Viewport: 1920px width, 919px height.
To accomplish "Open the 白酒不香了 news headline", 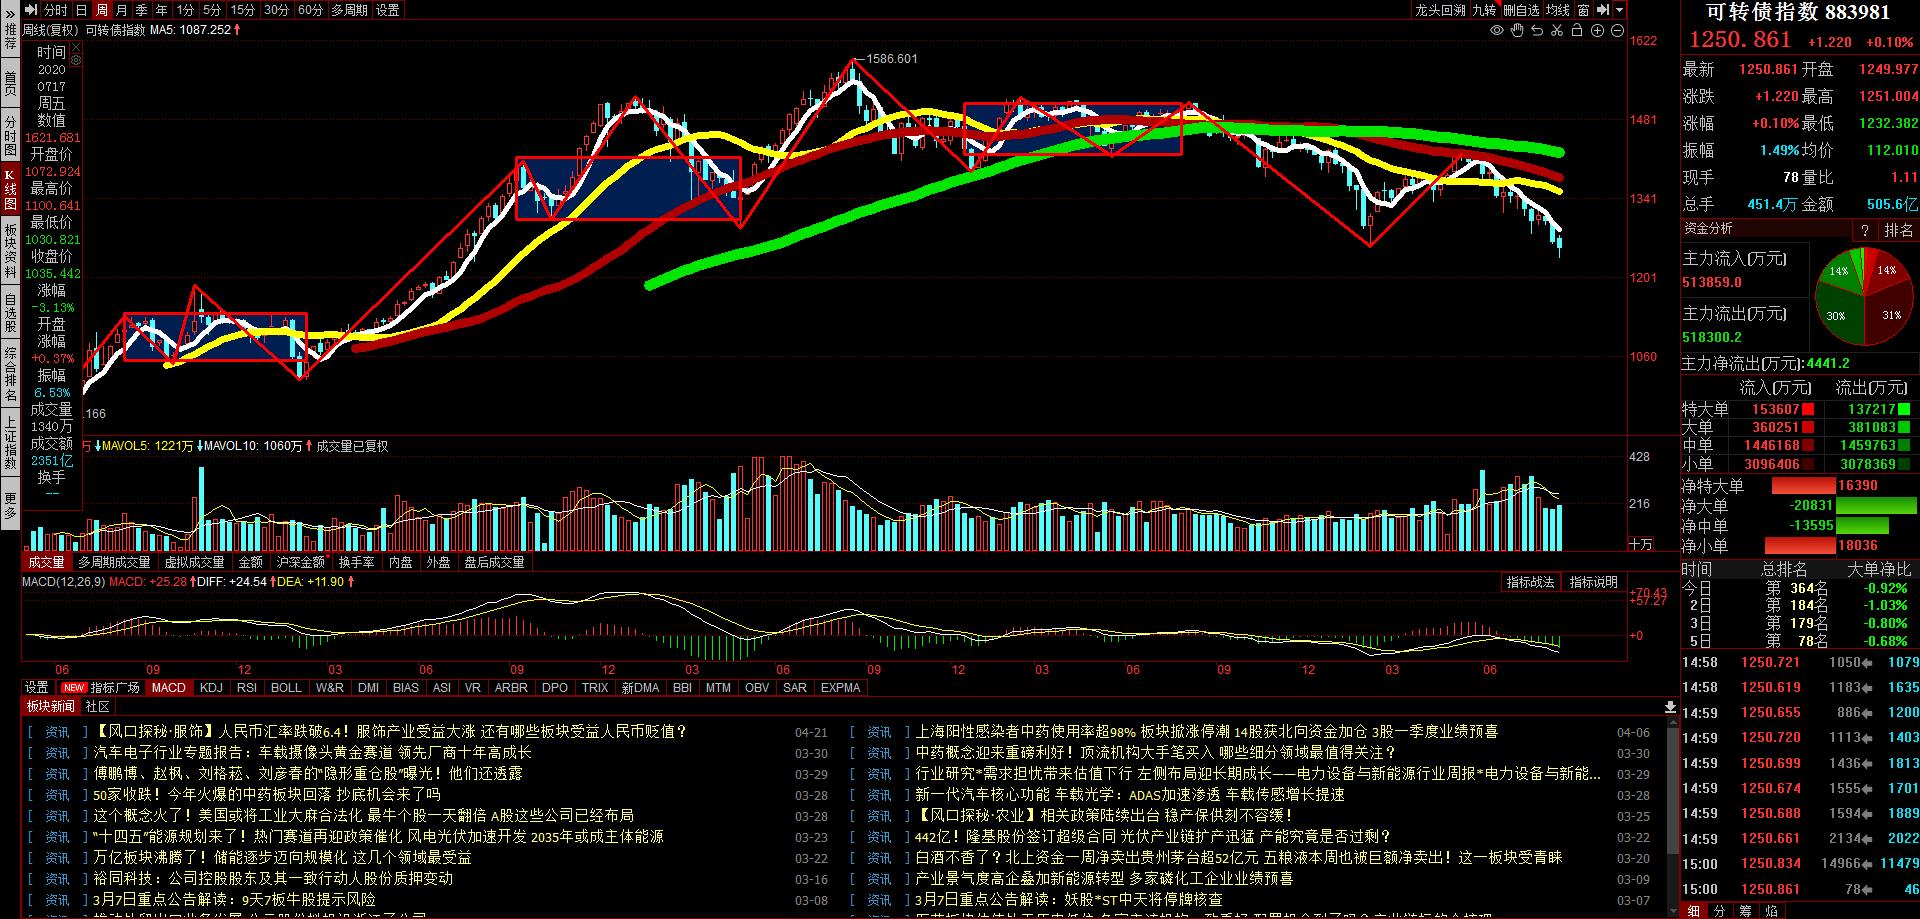I will (x=1239, y=858).
